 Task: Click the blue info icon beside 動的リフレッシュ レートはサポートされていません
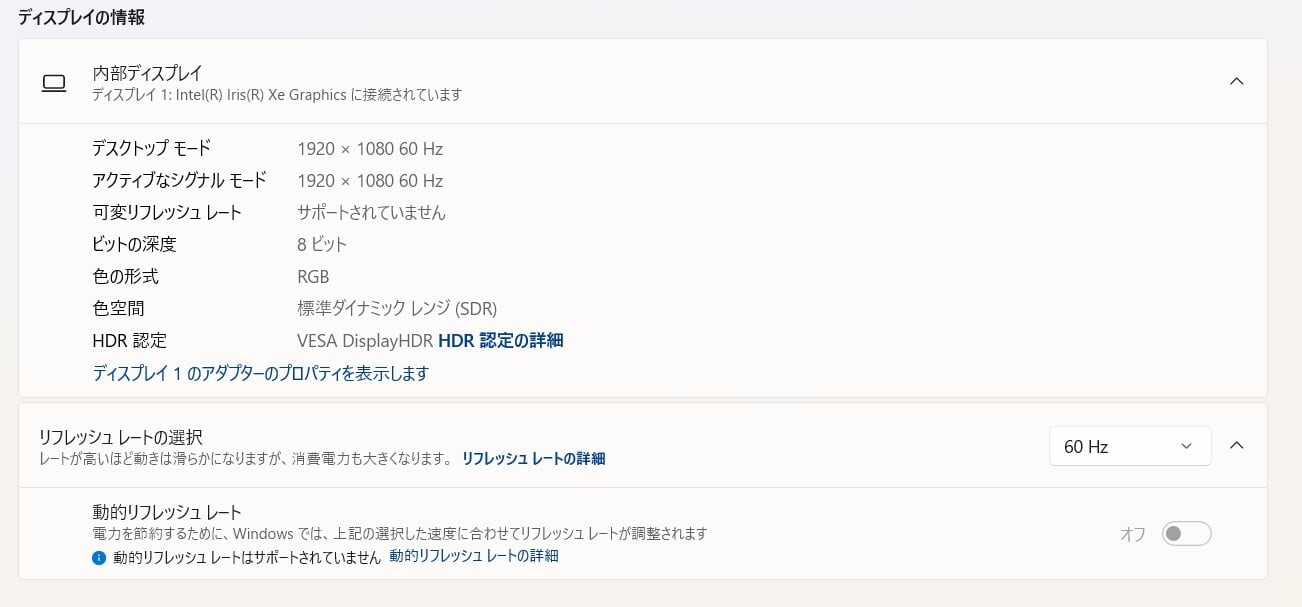point(98,557)
